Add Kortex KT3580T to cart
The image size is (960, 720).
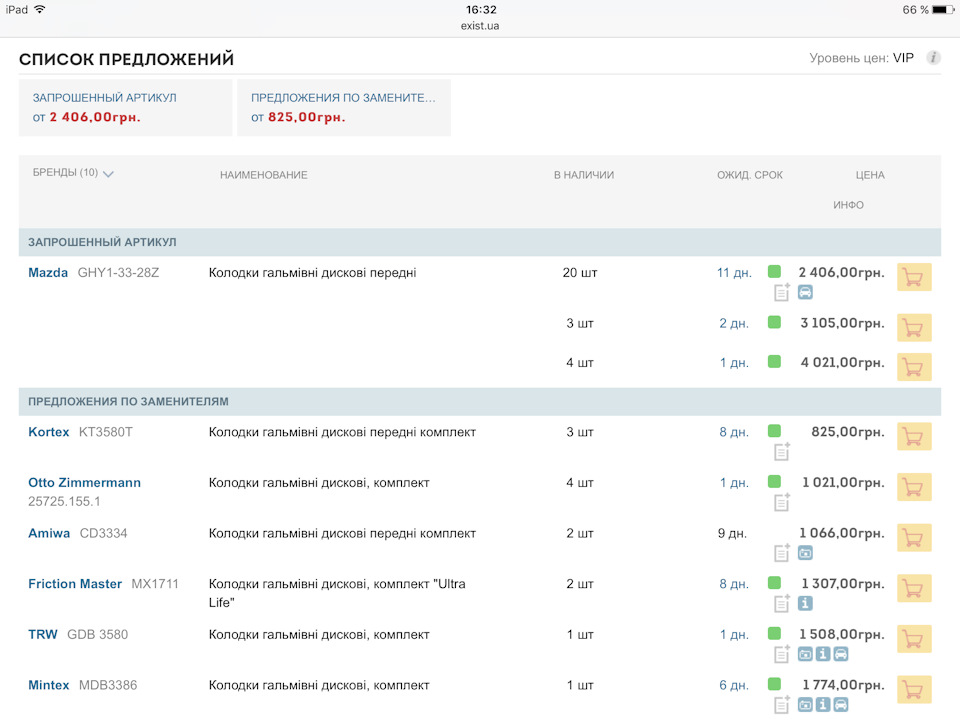[x=913, y=437]
